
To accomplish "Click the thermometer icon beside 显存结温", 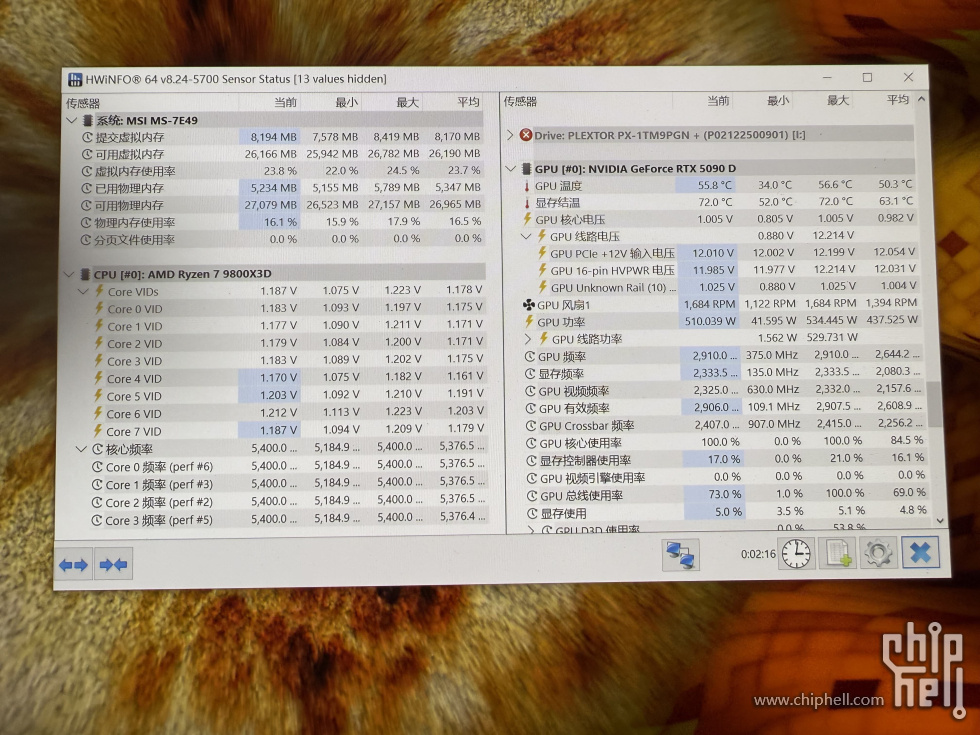I will (x=527, y=202).
